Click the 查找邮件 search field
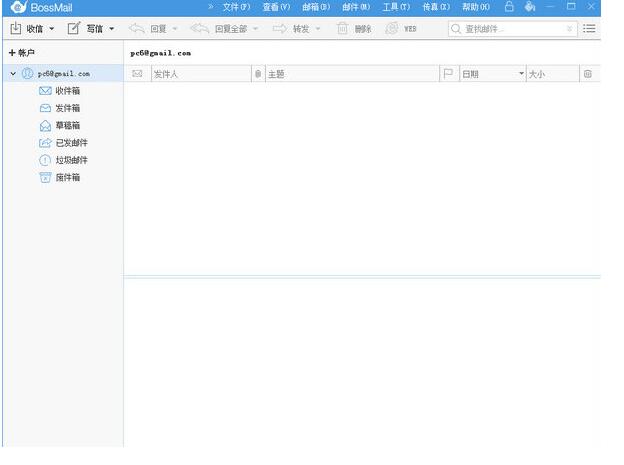Screen dimensions: 624x465 [510, 29]
